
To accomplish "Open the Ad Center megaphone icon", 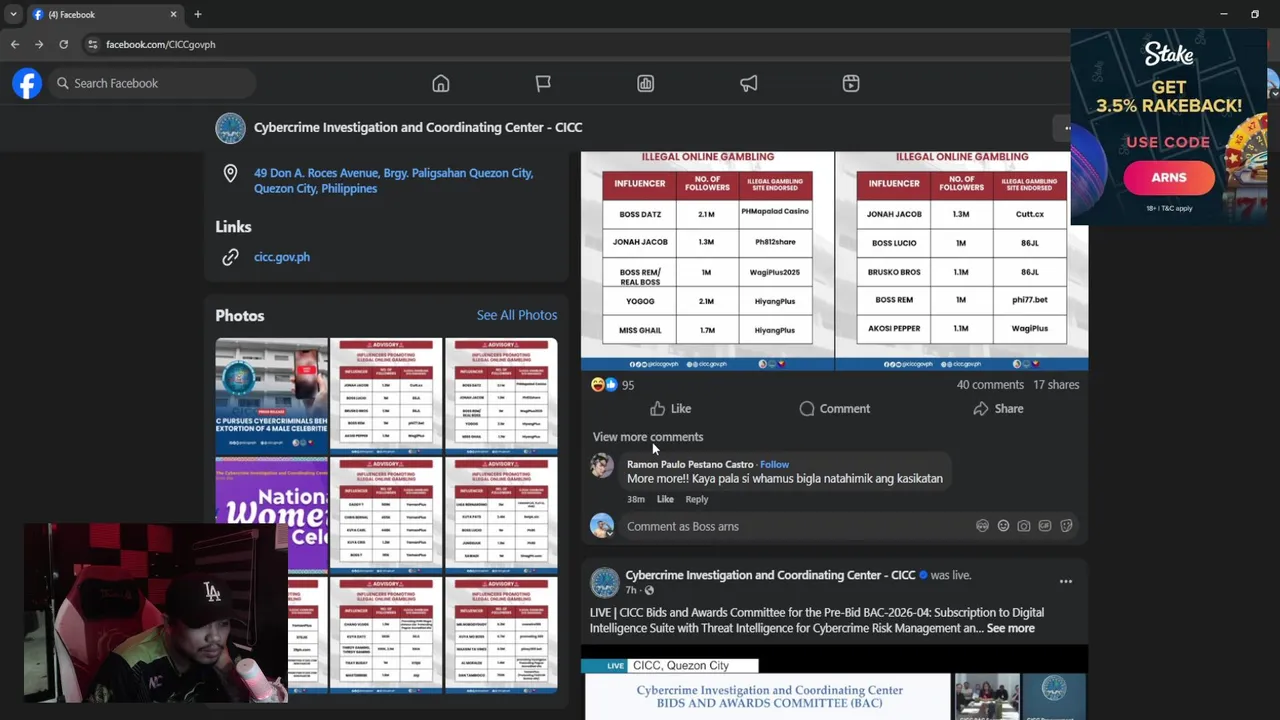I will [x=748, y=84].
